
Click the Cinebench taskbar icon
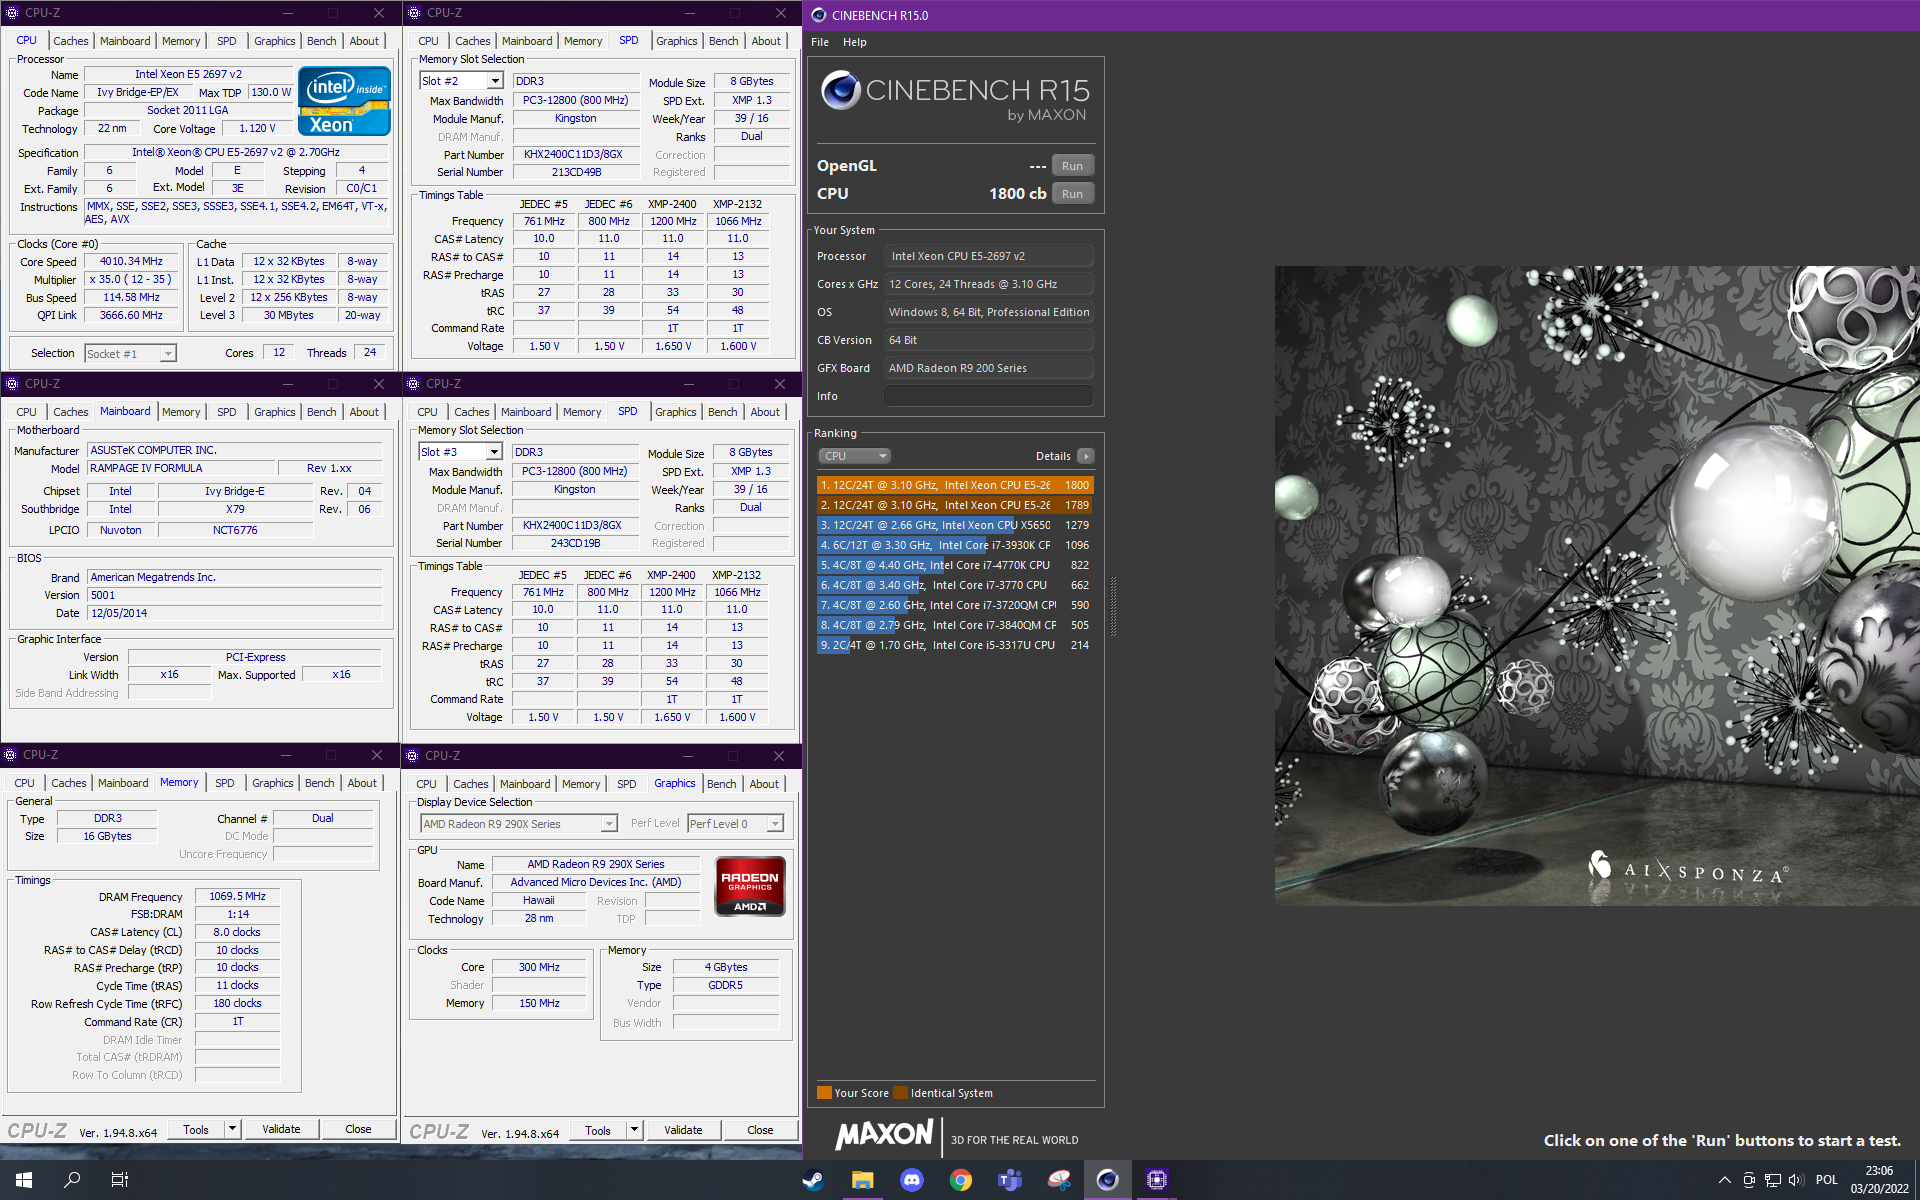coord(1107,1180)
